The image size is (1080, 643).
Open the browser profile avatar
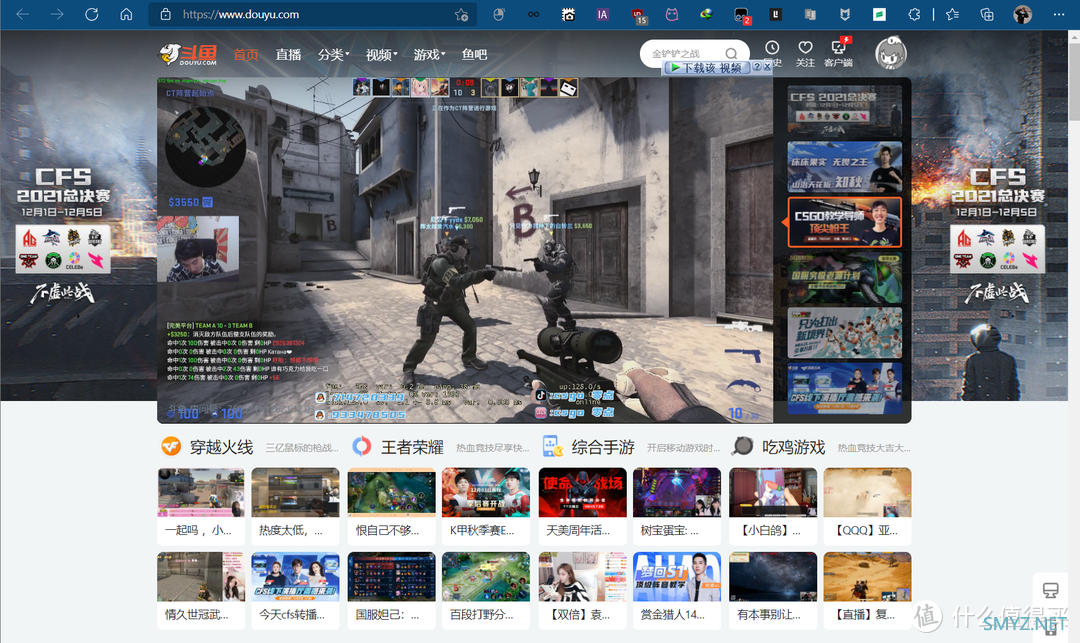1023,14
